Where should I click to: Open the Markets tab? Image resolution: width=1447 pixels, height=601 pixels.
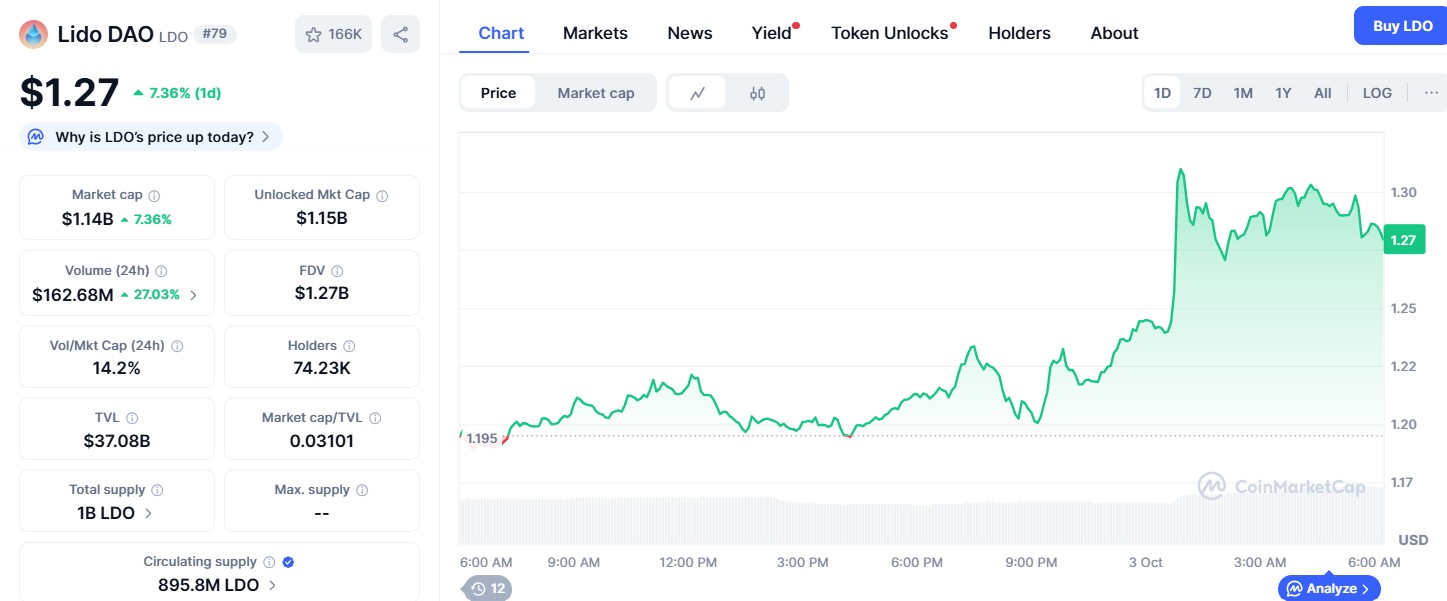pyautogui.click(x=595, y=33)
